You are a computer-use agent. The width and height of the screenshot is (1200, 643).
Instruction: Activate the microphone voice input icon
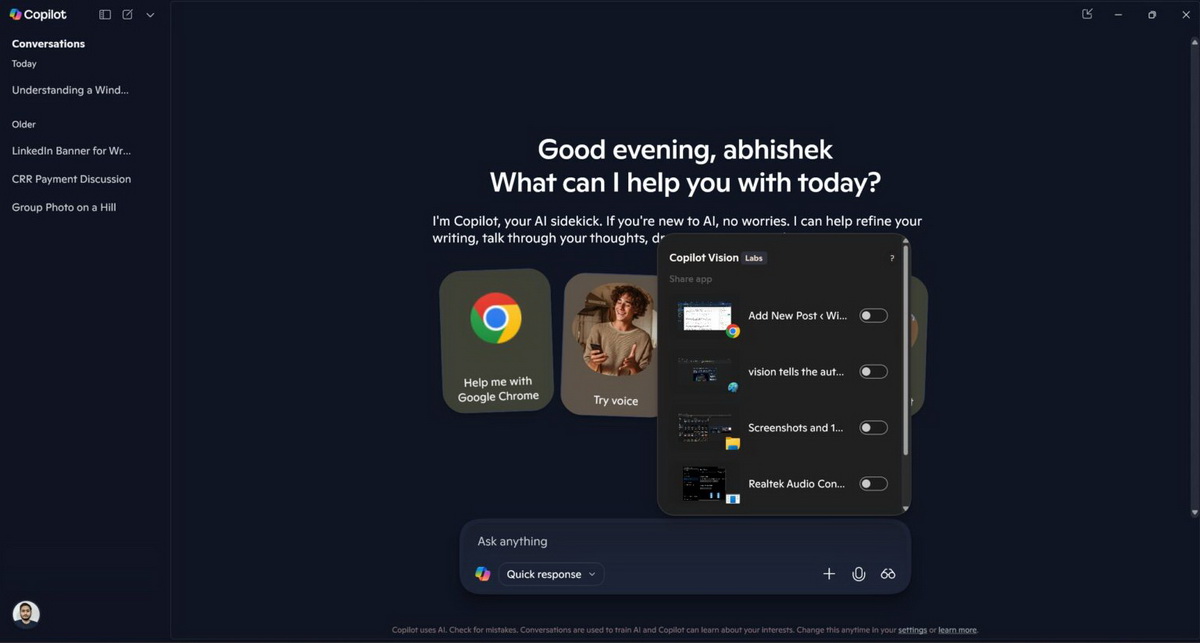tap(858, 574)
